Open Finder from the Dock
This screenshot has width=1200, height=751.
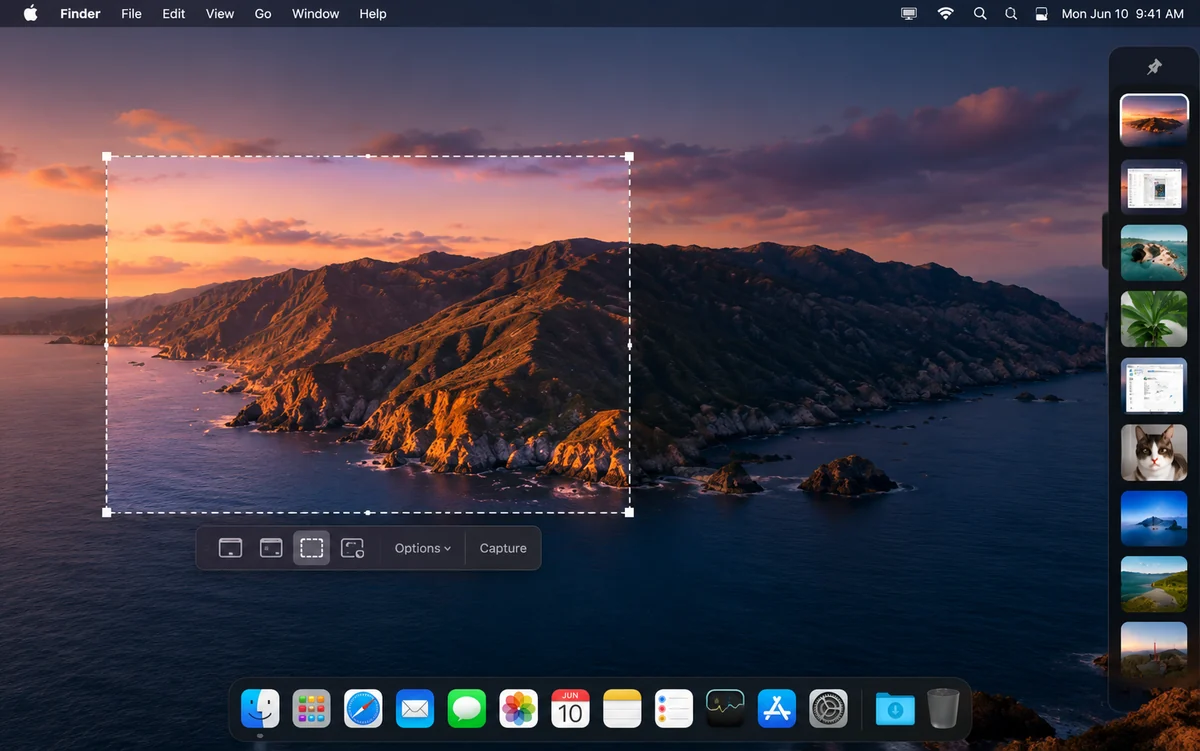(x=260, y=709)
